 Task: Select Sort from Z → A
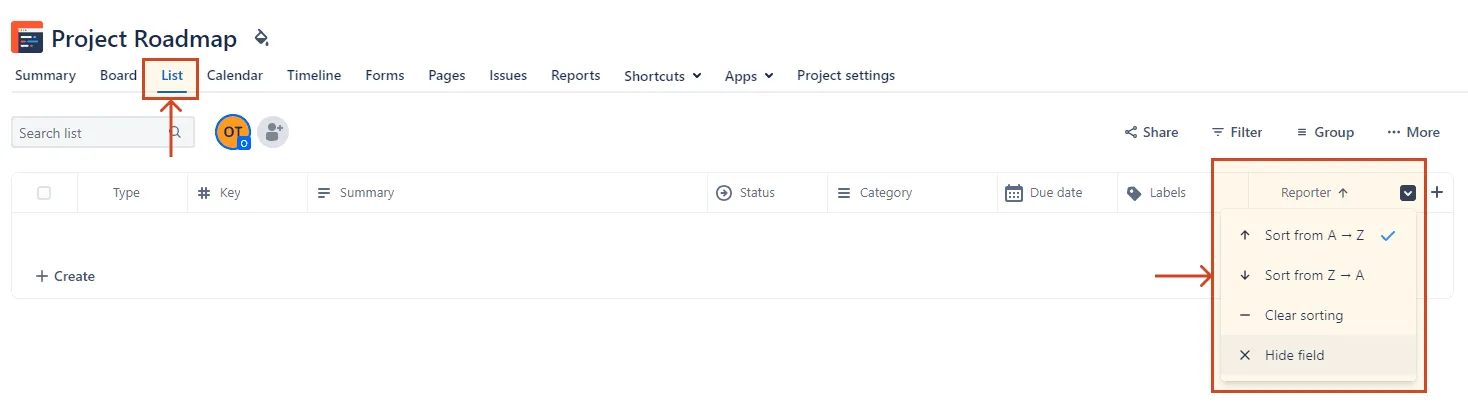tap(1313, 275)
